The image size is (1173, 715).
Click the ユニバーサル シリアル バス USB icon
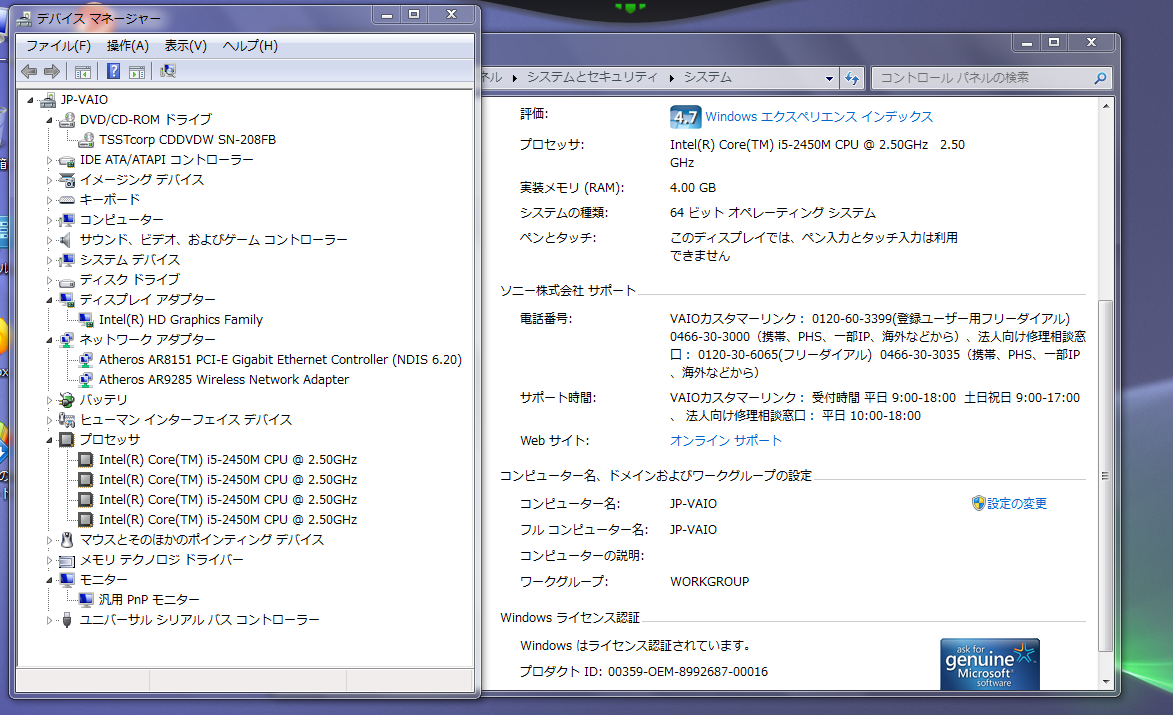click(x=67, y=619)
